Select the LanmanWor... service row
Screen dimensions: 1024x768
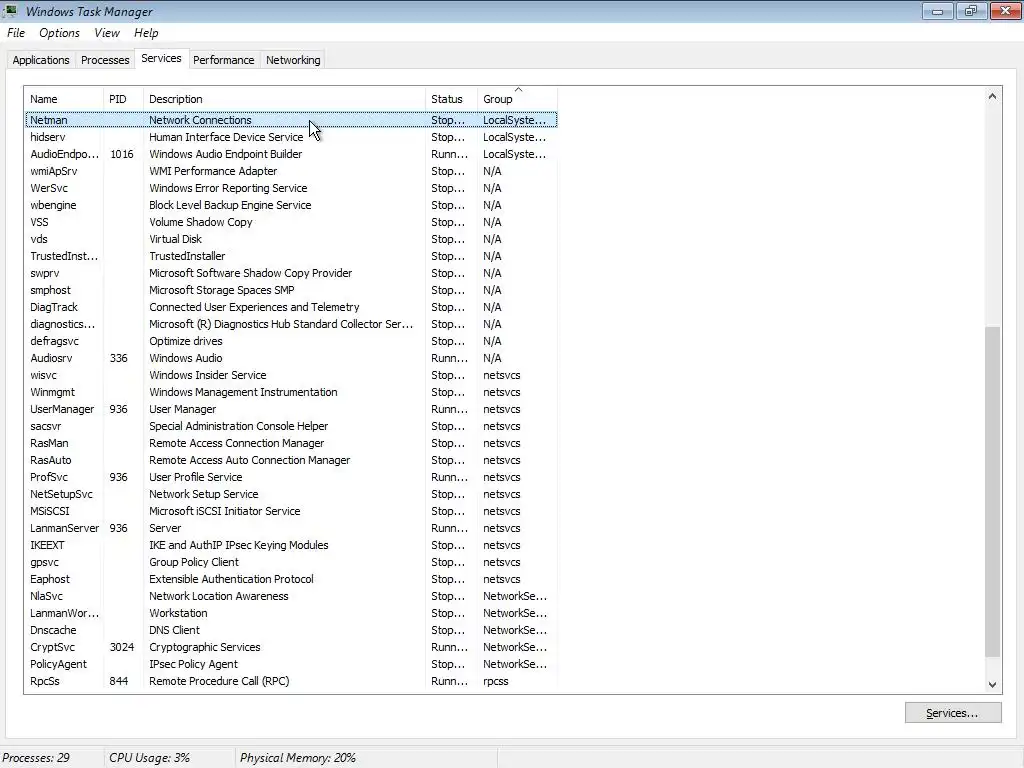coord(291,613)
